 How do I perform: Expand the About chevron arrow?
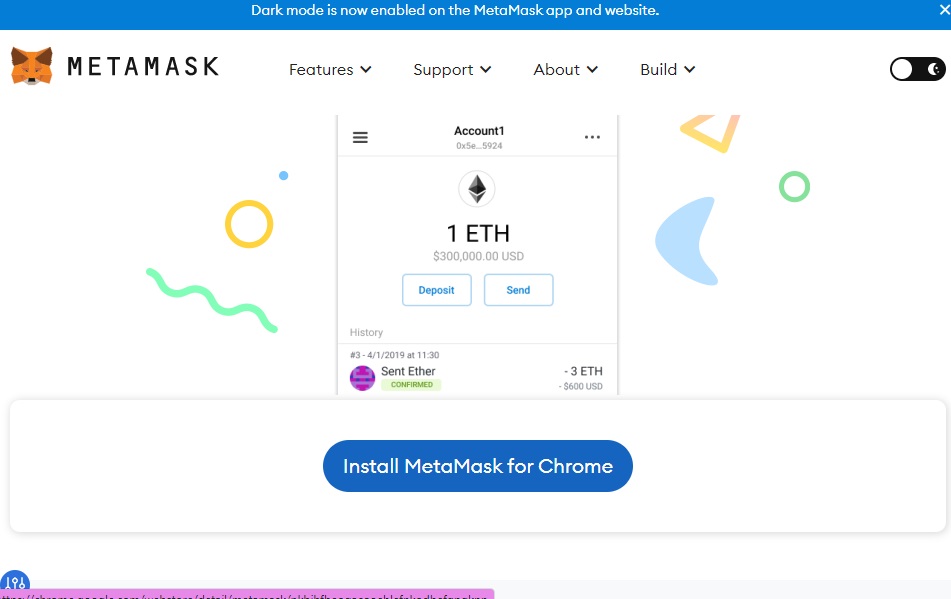pos(593,70)
